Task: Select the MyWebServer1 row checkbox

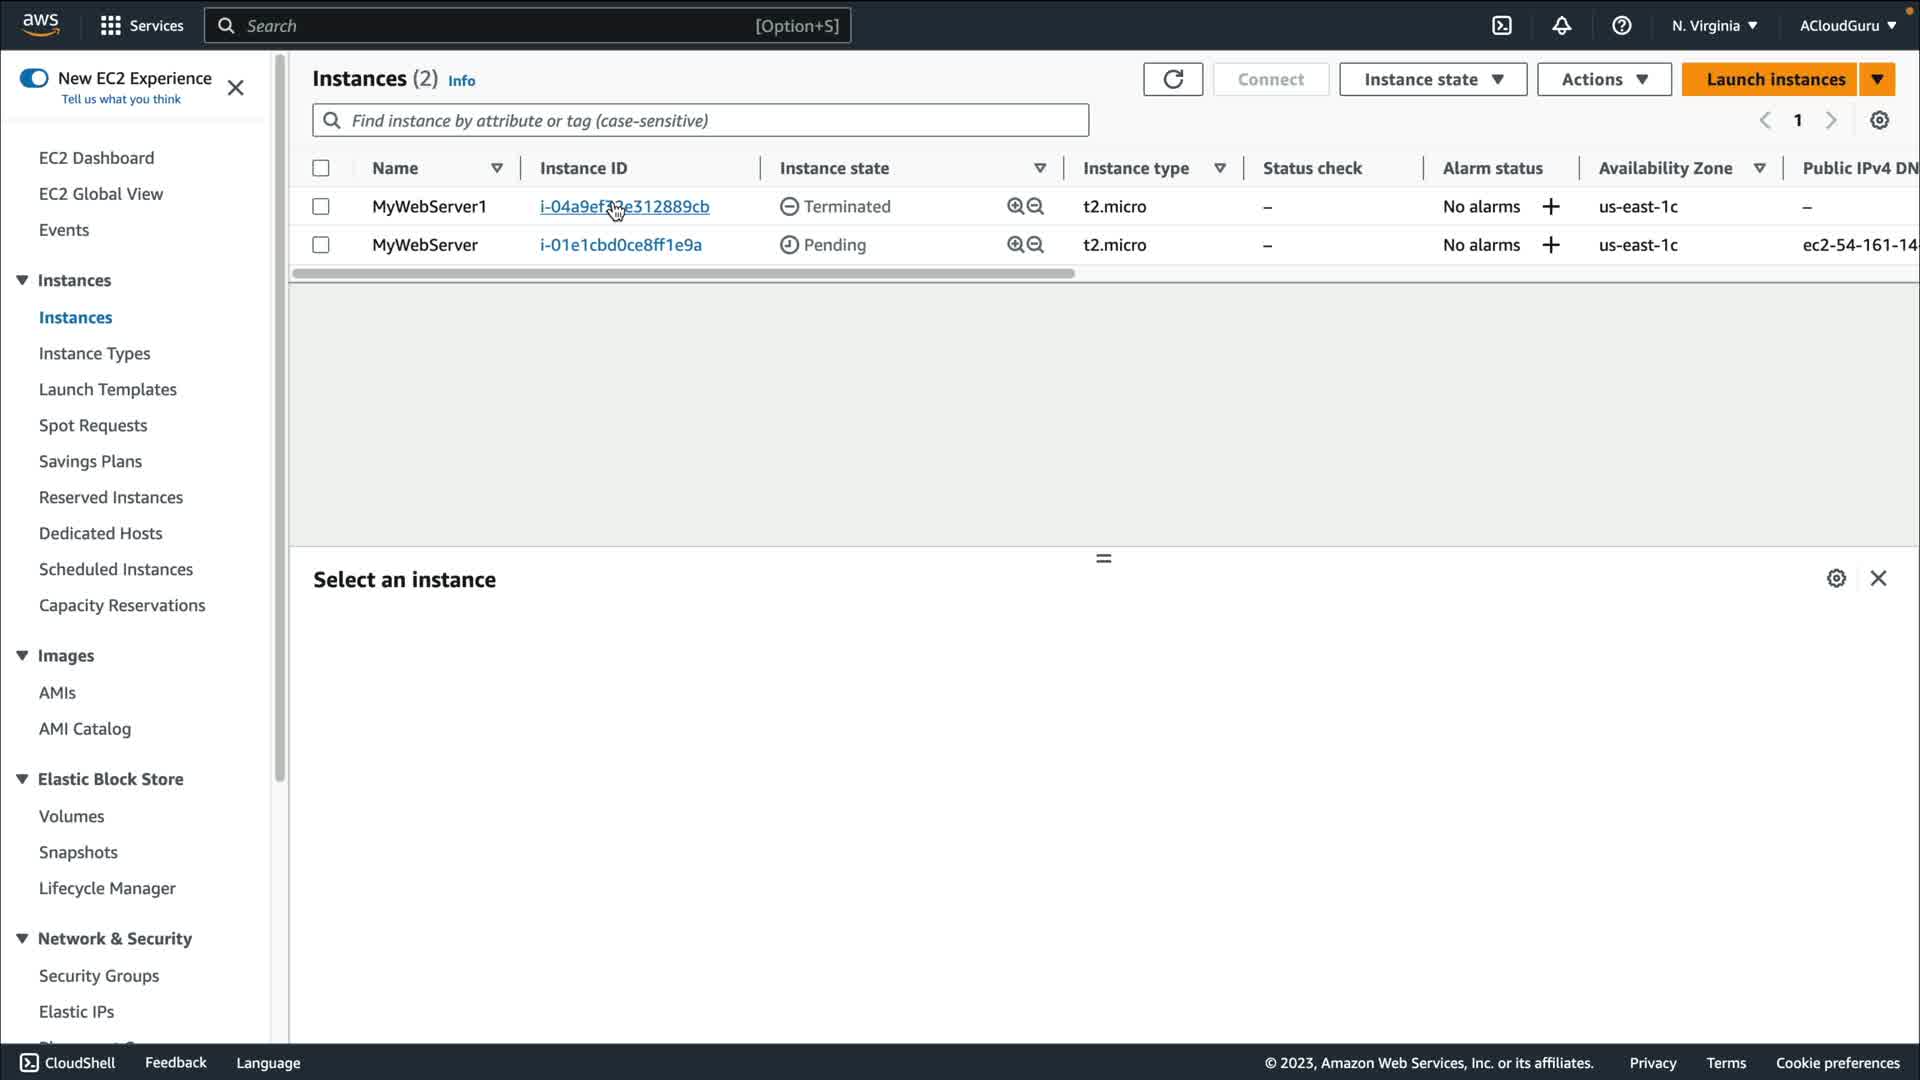Action: click(x=321, y=207)
